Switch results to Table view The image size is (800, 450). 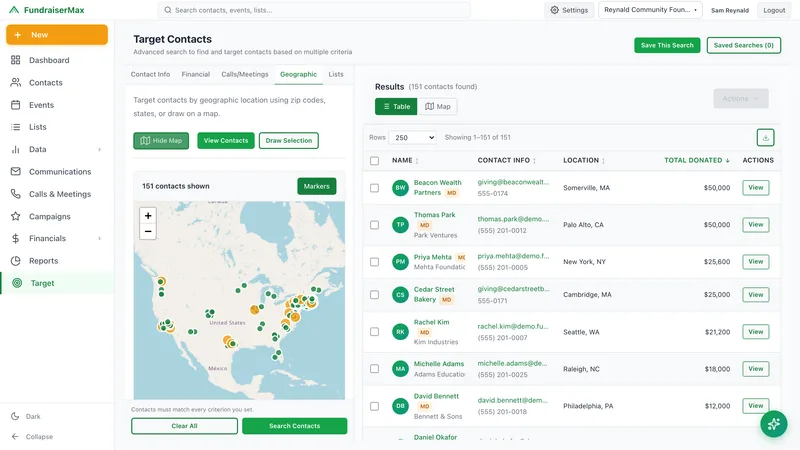coord(396,106)
